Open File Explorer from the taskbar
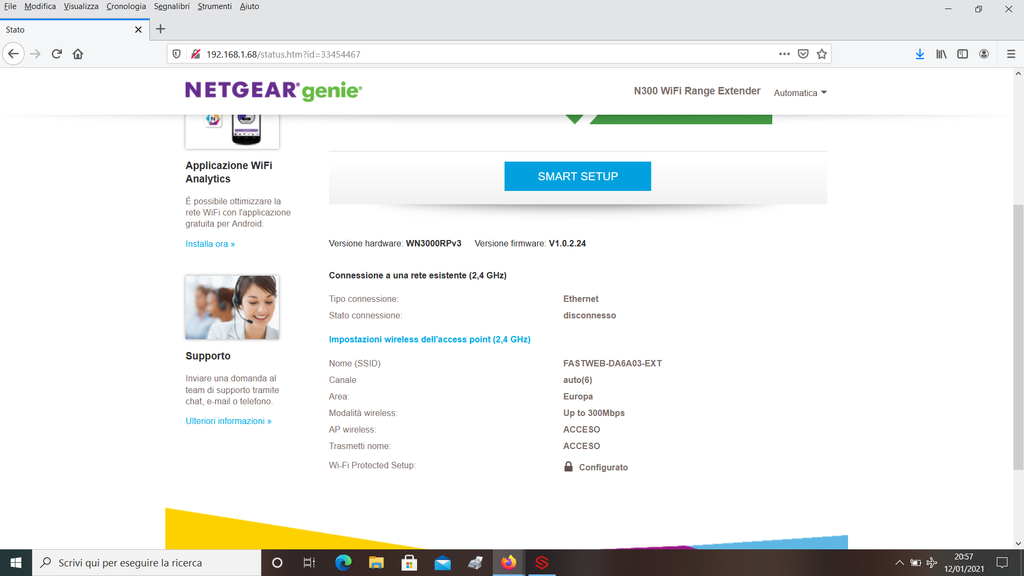This screenshot has height=576, width=1024. [x=376, y=562]
